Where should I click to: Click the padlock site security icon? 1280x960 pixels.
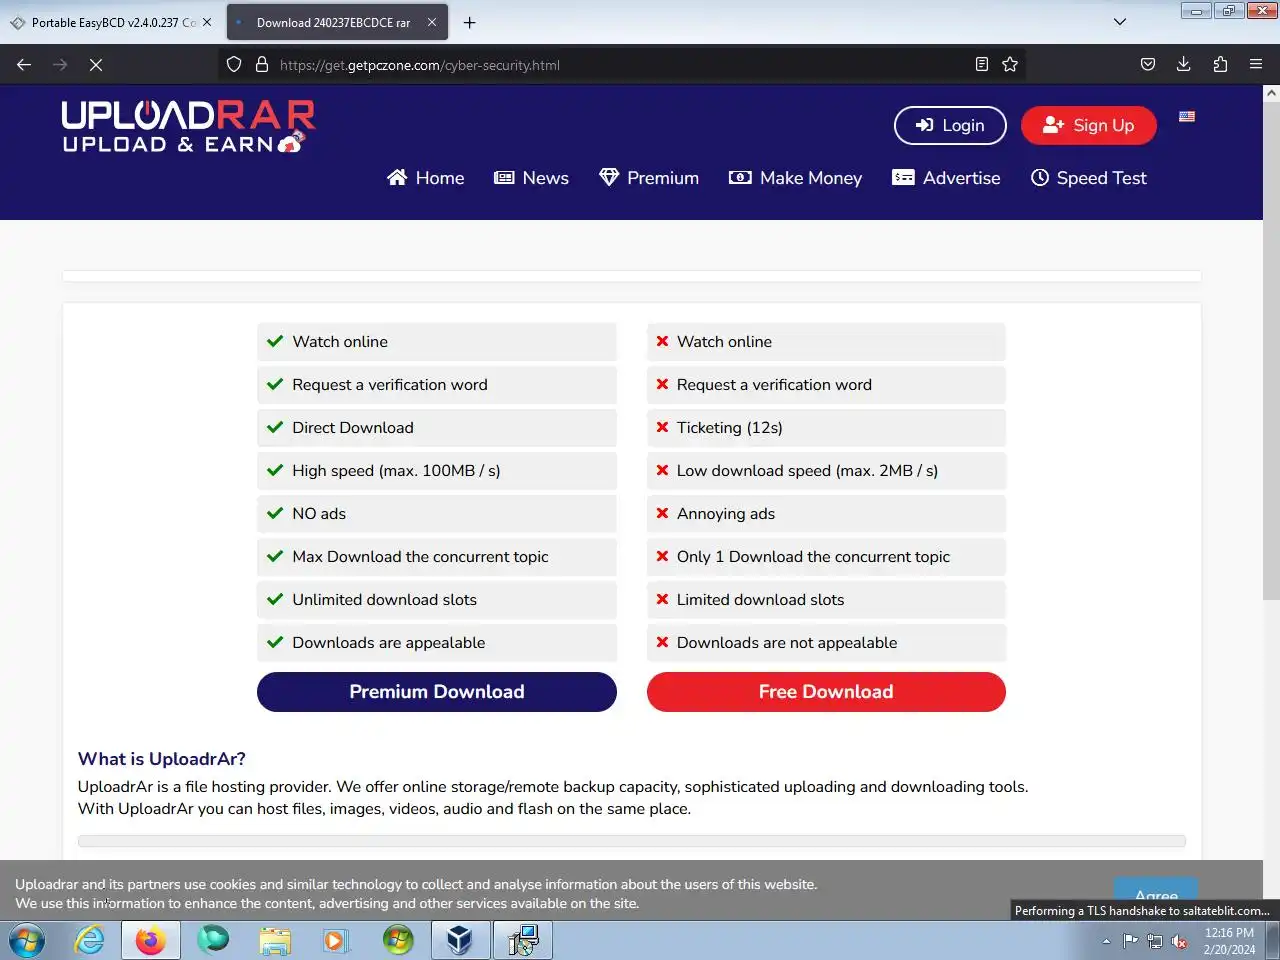point(262,65)
